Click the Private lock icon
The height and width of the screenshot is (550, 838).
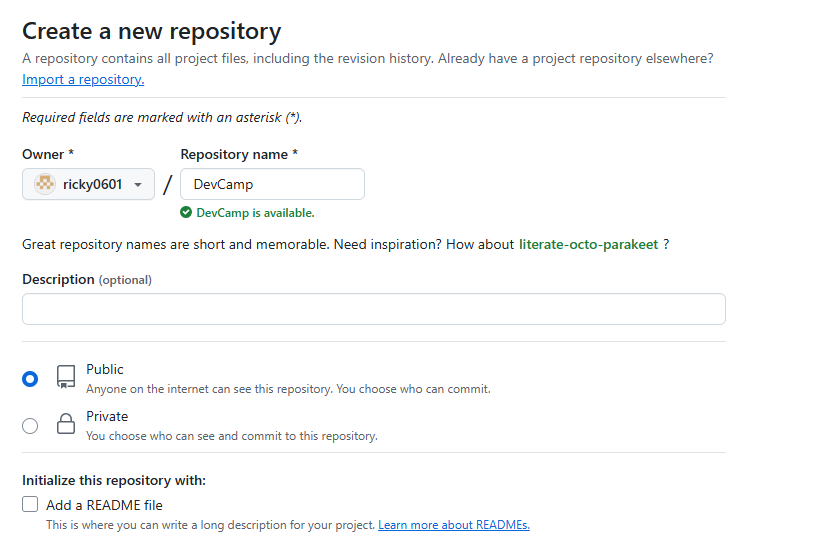(66, 424)
